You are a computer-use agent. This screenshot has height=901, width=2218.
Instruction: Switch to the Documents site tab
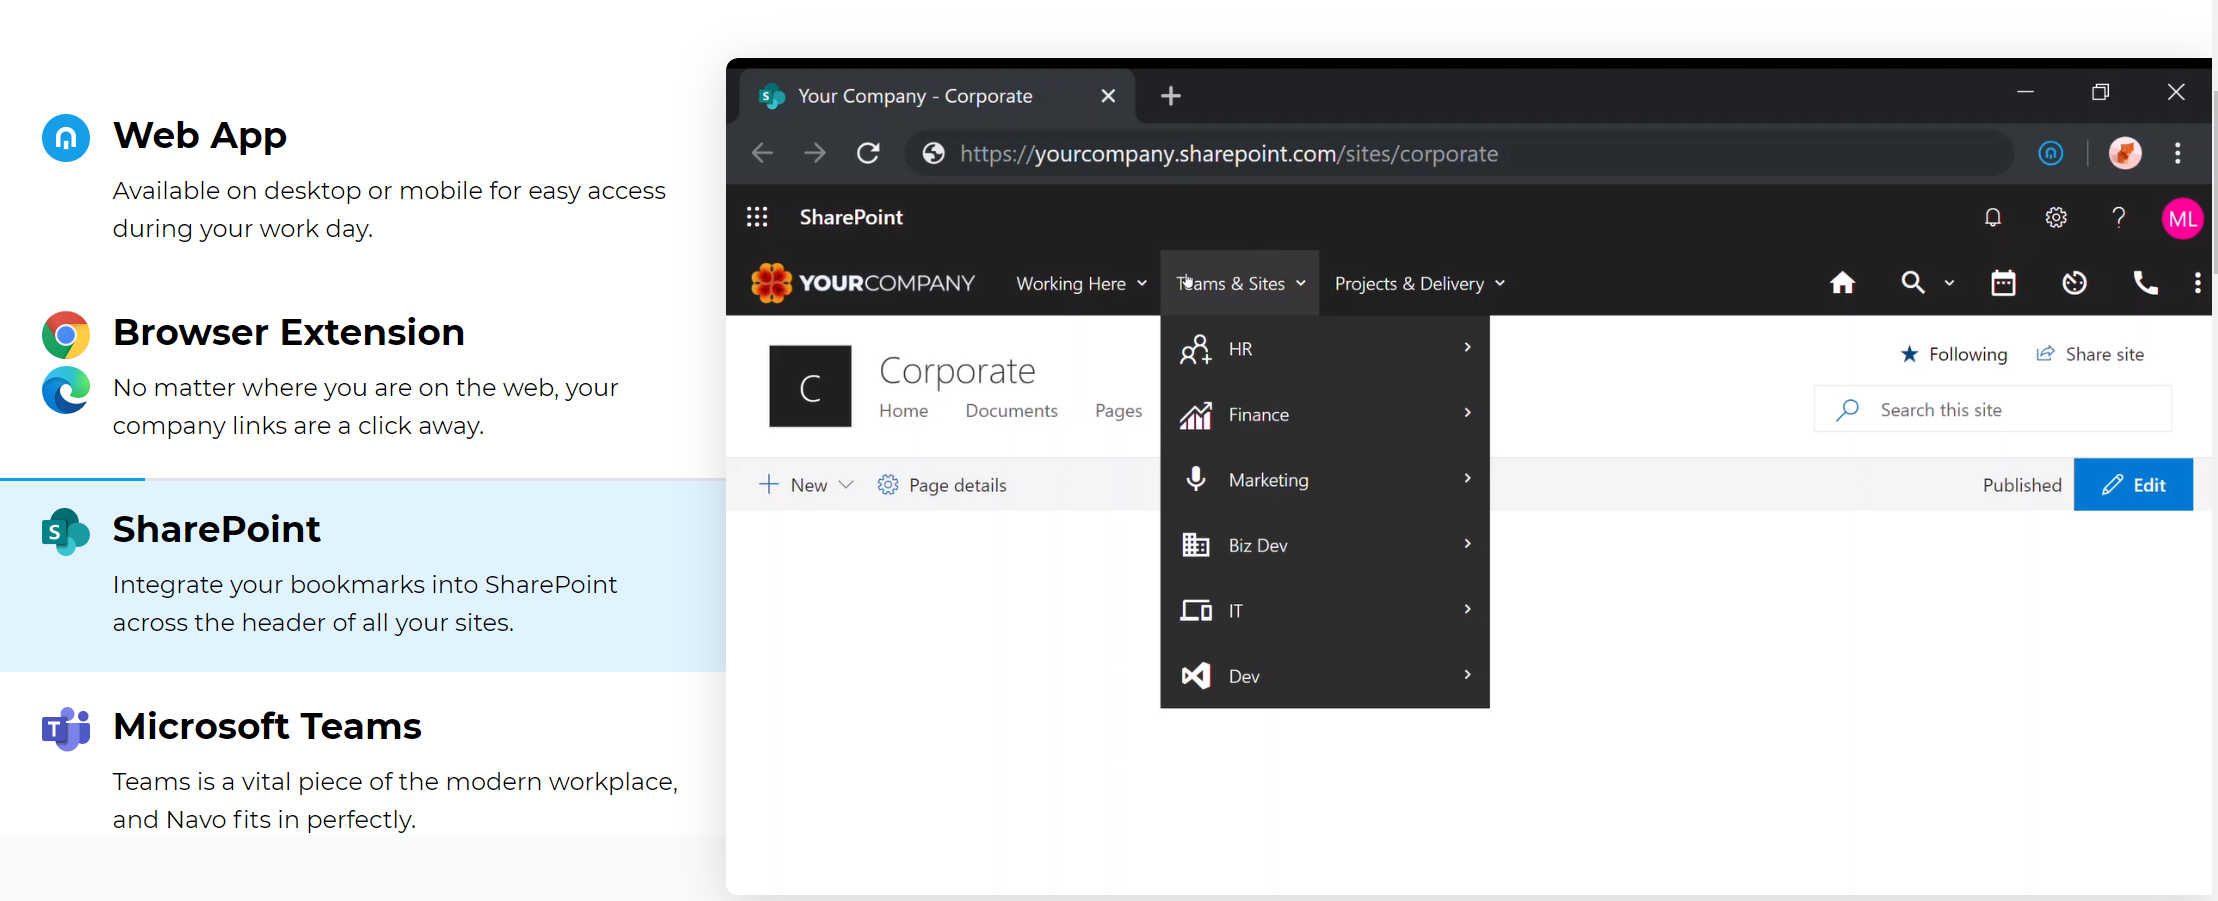[x=1011, y=411]
